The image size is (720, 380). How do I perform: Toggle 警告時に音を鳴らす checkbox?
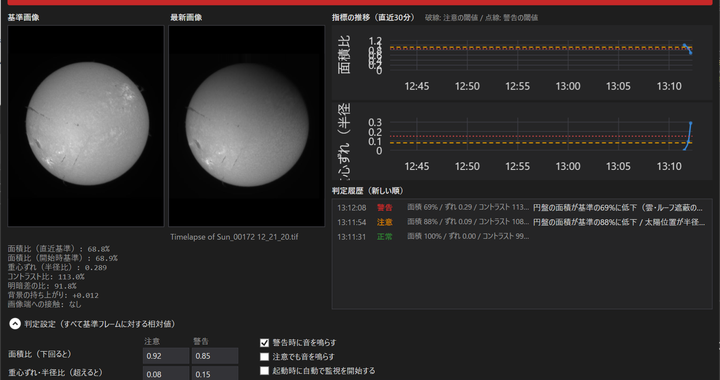(x=264, y=342)
